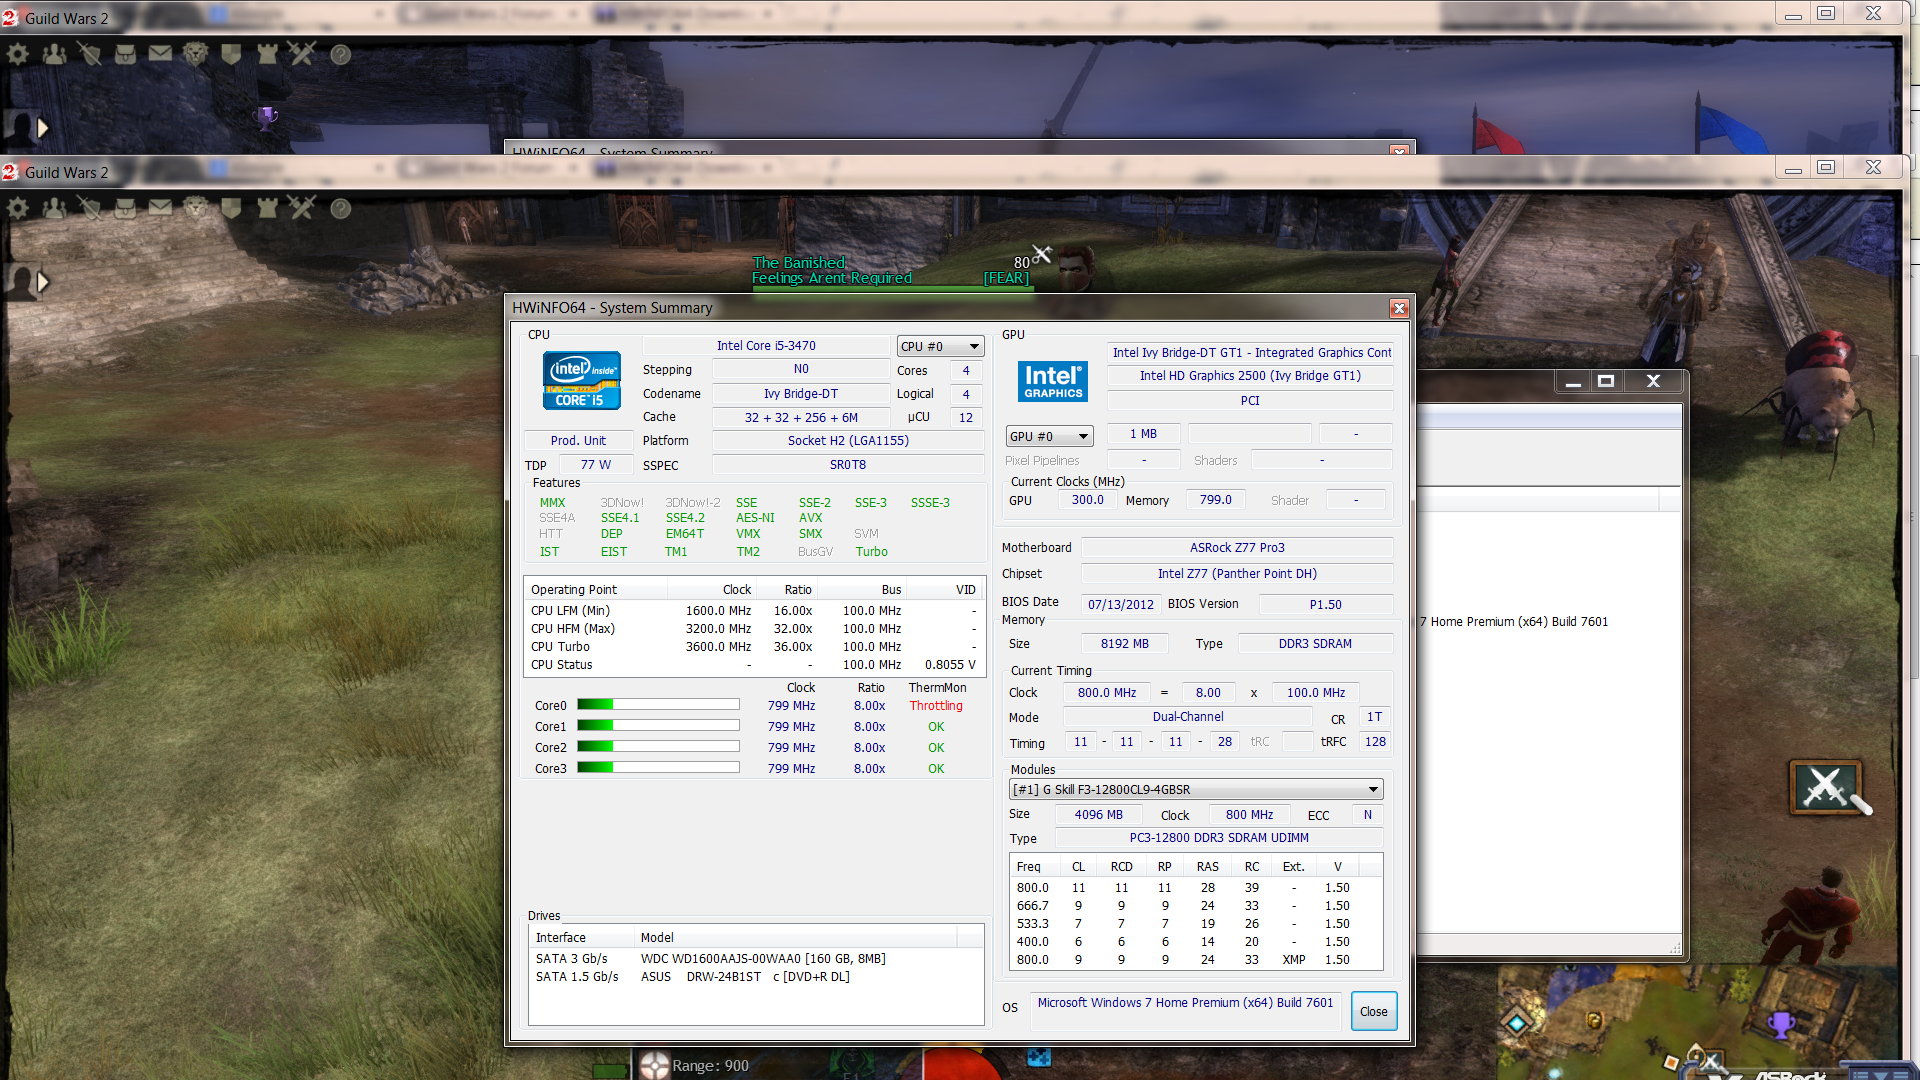Click the blue waypoint diamond on the minimap

point(1517,1023)
